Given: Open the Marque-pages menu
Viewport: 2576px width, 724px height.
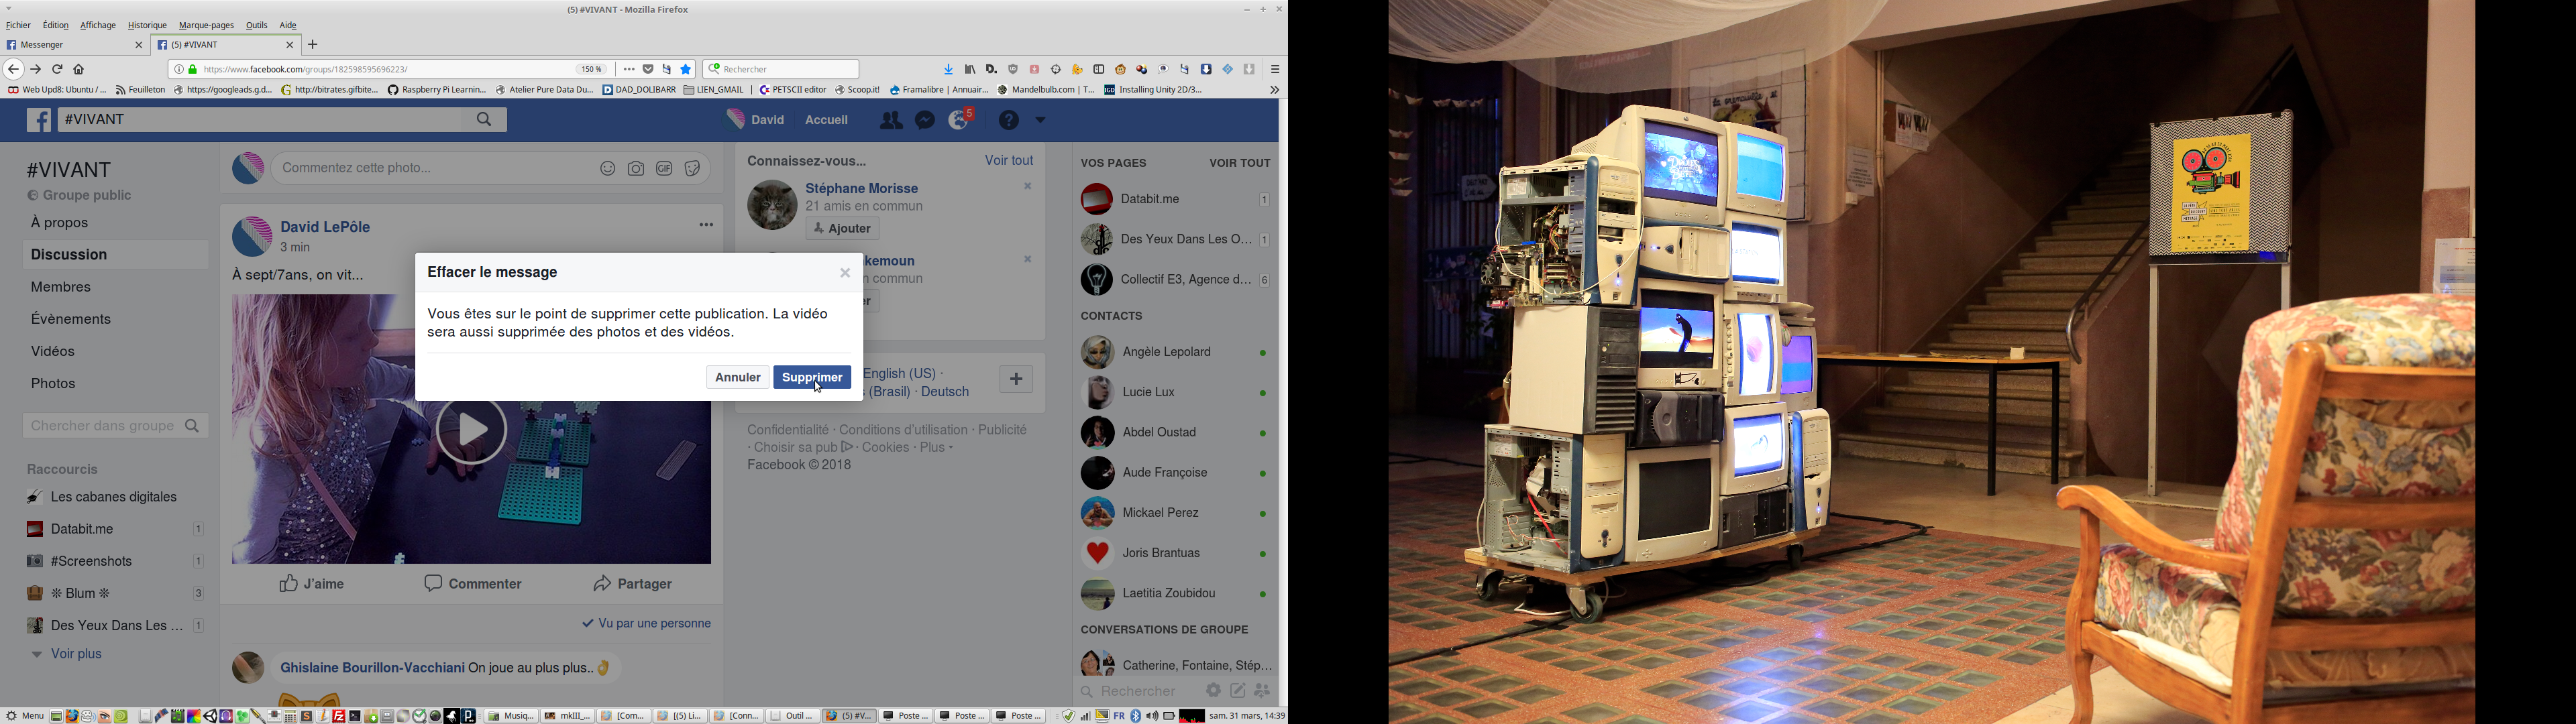Looking at the screenshot, I should [206, 25].
